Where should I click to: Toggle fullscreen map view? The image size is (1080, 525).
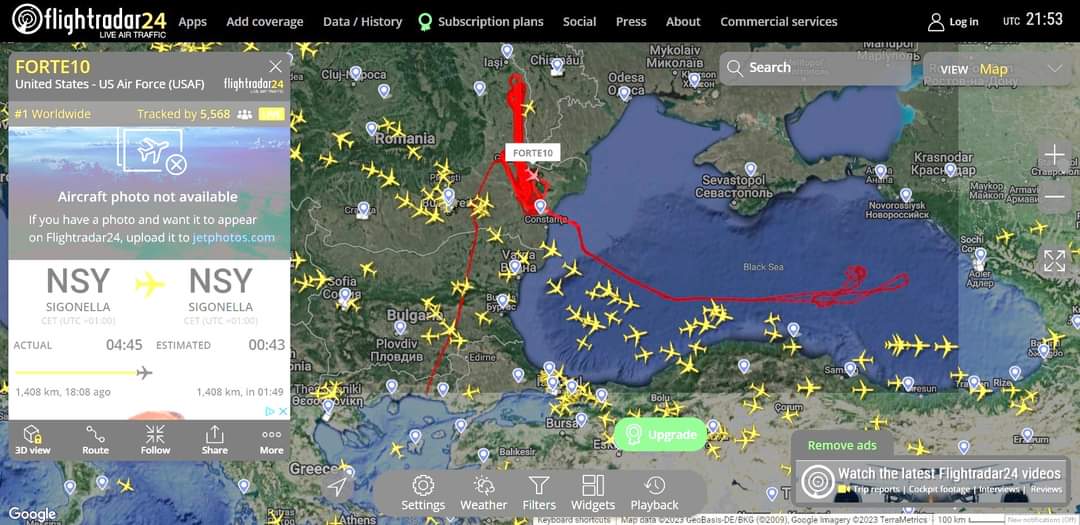pyautogui.click(x=1055, y=261)
